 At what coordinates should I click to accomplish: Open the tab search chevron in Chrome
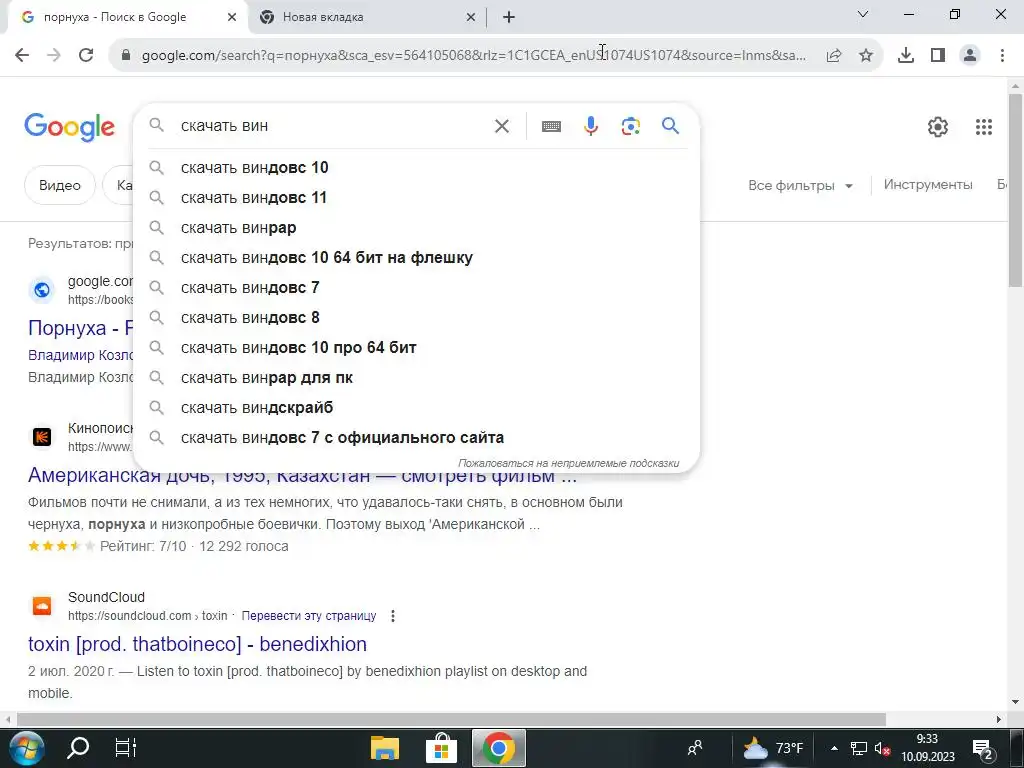(863, 14)
